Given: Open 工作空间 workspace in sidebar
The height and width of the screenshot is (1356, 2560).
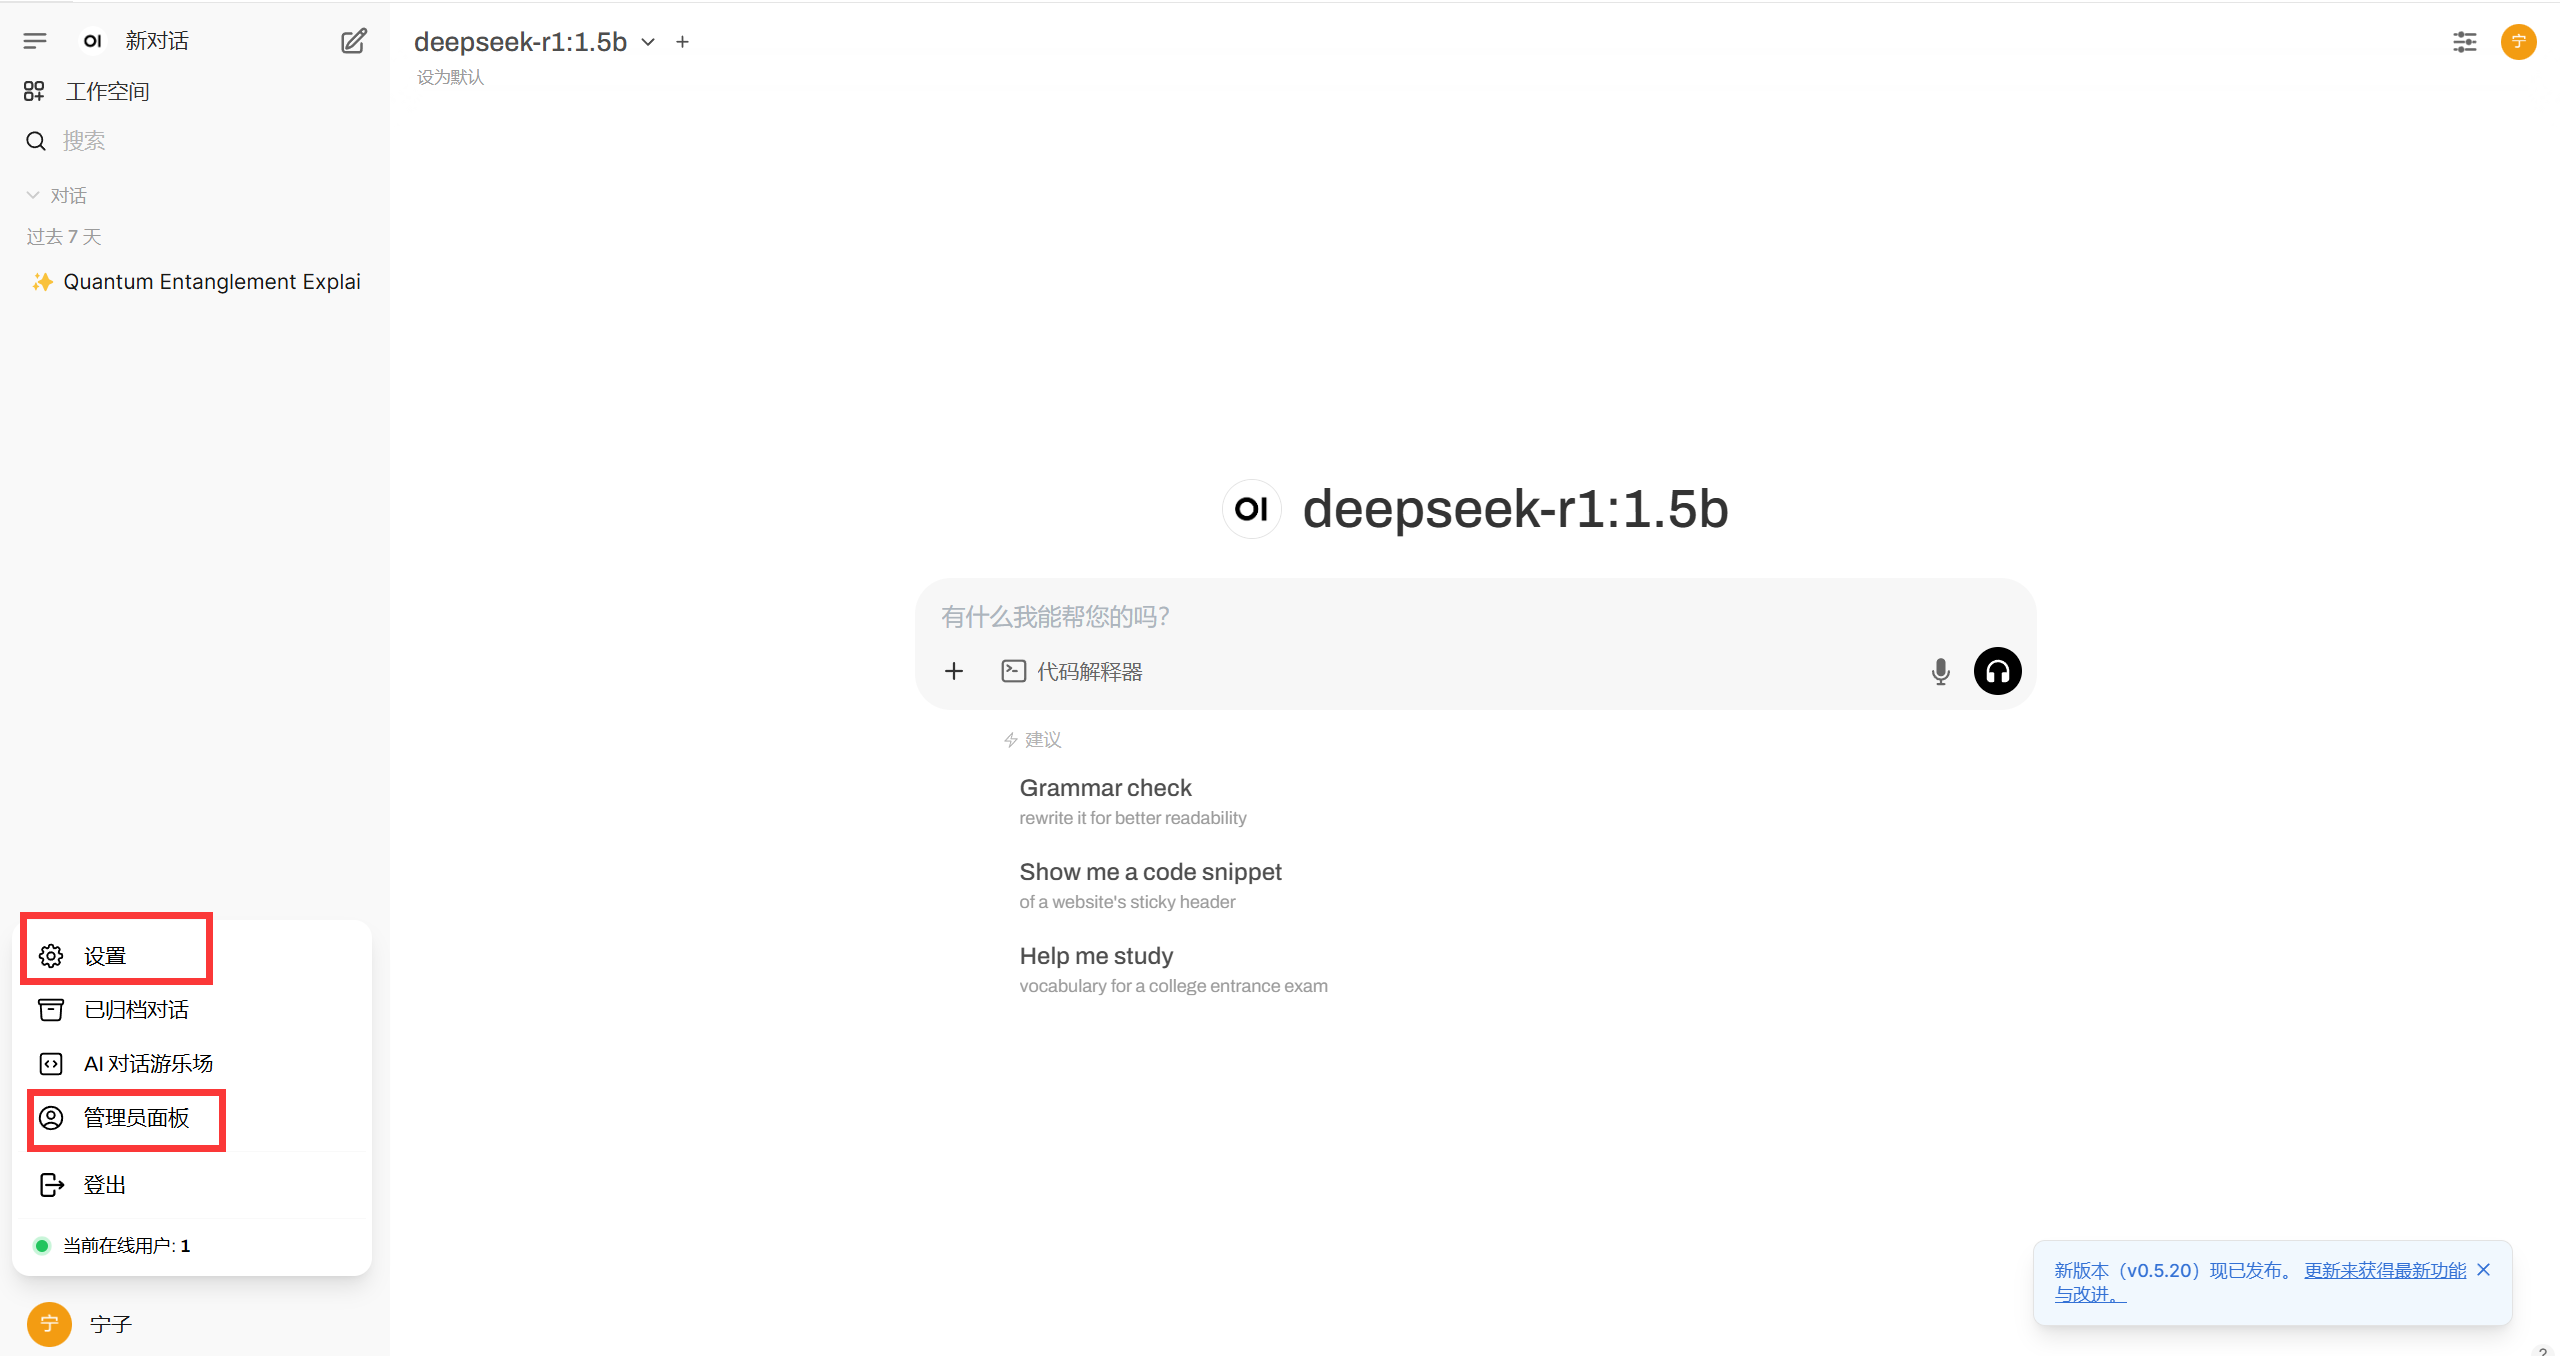Looking at the screenshot, I should (106, 92).
